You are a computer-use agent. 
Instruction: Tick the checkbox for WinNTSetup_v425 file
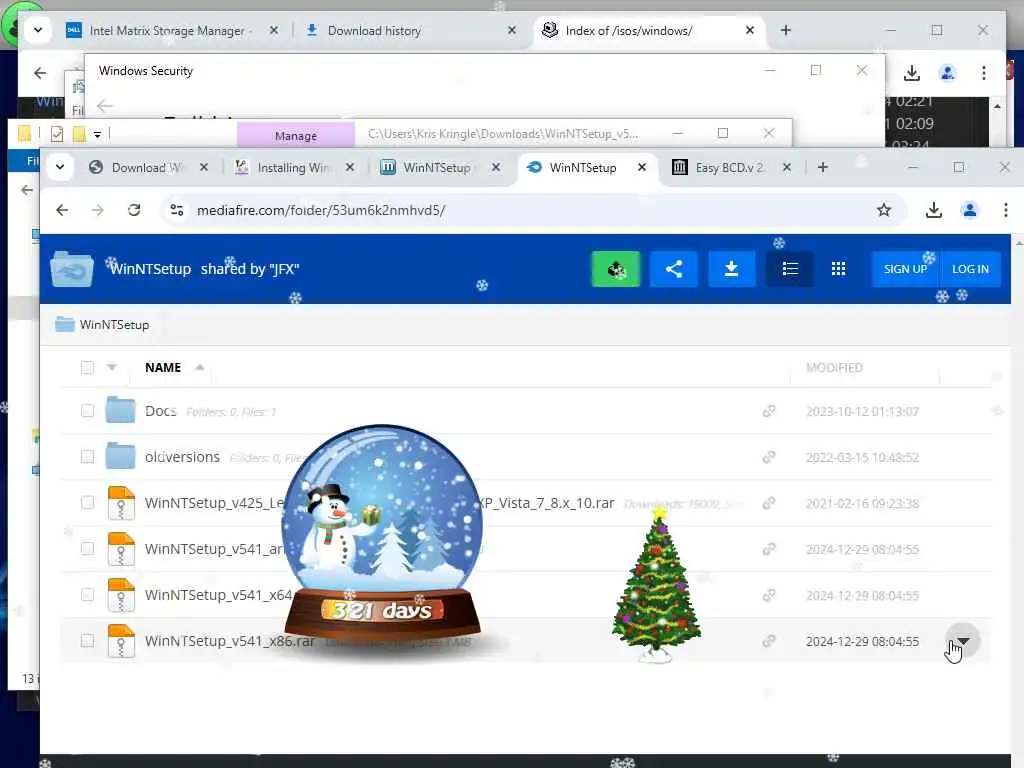pos(87,503)
